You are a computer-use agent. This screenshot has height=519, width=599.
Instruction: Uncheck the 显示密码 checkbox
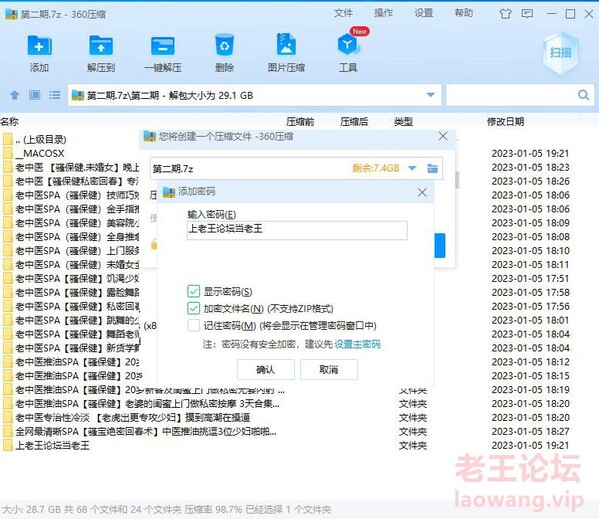pyautogui.click(x=193, y=291)
